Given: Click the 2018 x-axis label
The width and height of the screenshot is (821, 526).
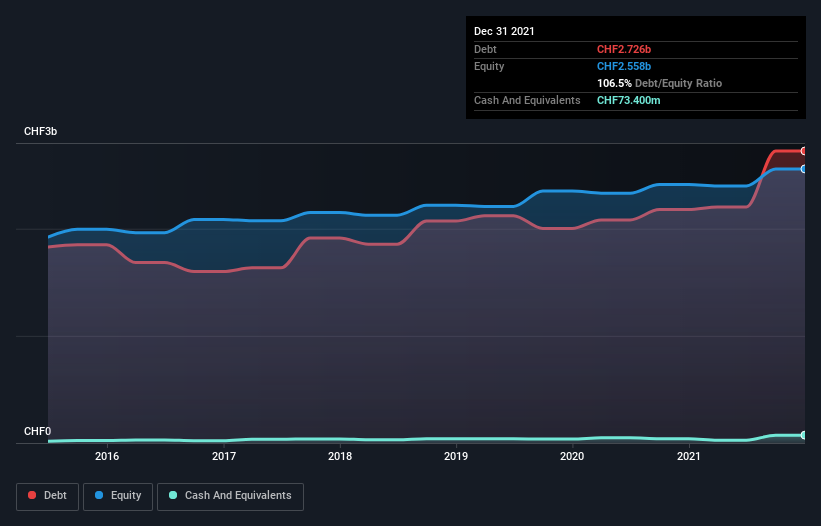Looking at the screenshot, I should 340,456.
